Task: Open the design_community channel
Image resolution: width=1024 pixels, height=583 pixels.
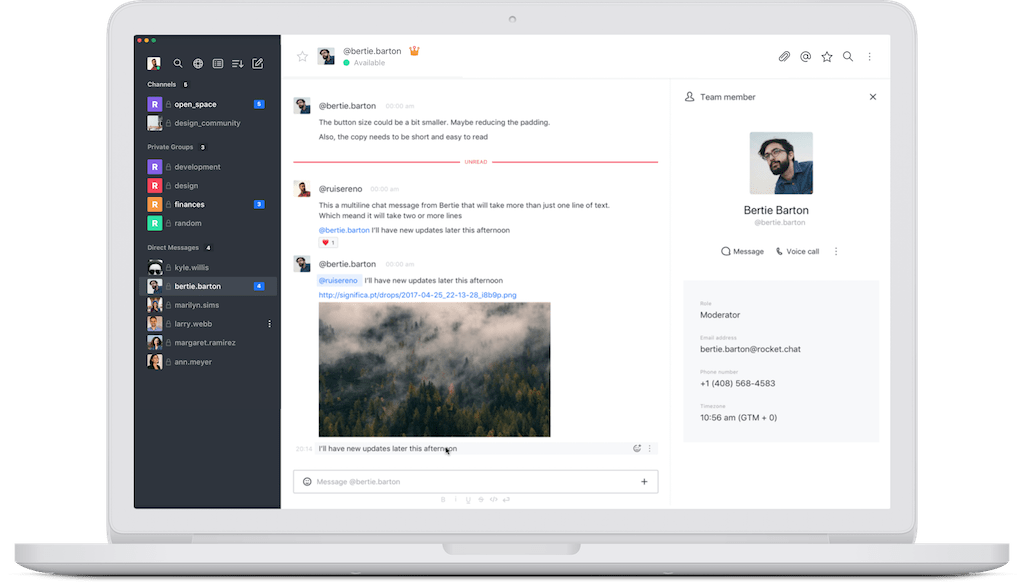Action: pyautogui.click(x=208, y=123)
